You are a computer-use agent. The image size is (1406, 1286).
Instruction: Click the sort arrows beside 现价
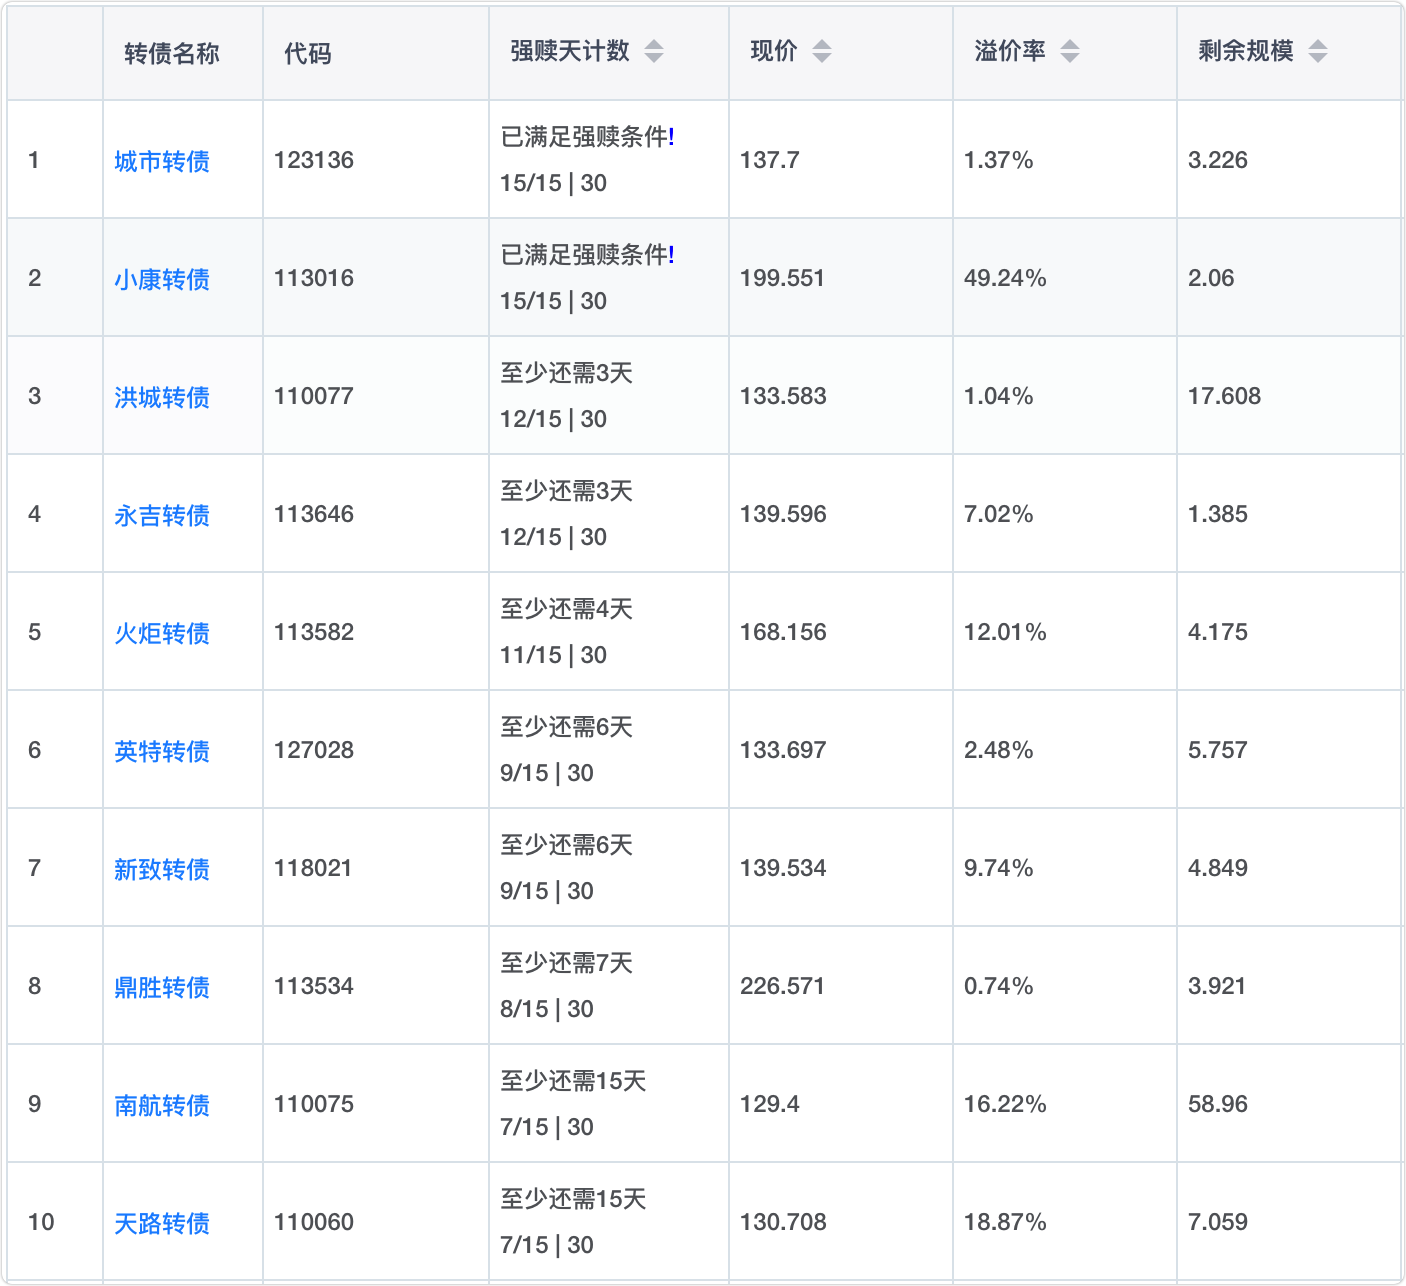click(821, 51)
